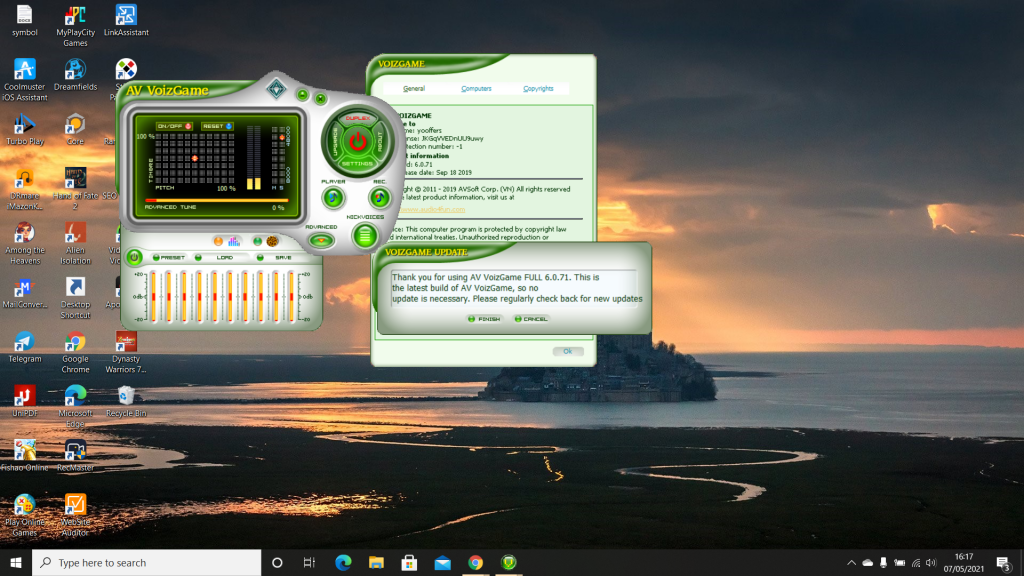
Task: Open Turbo Play desktop icon
Action: [25, 129]
